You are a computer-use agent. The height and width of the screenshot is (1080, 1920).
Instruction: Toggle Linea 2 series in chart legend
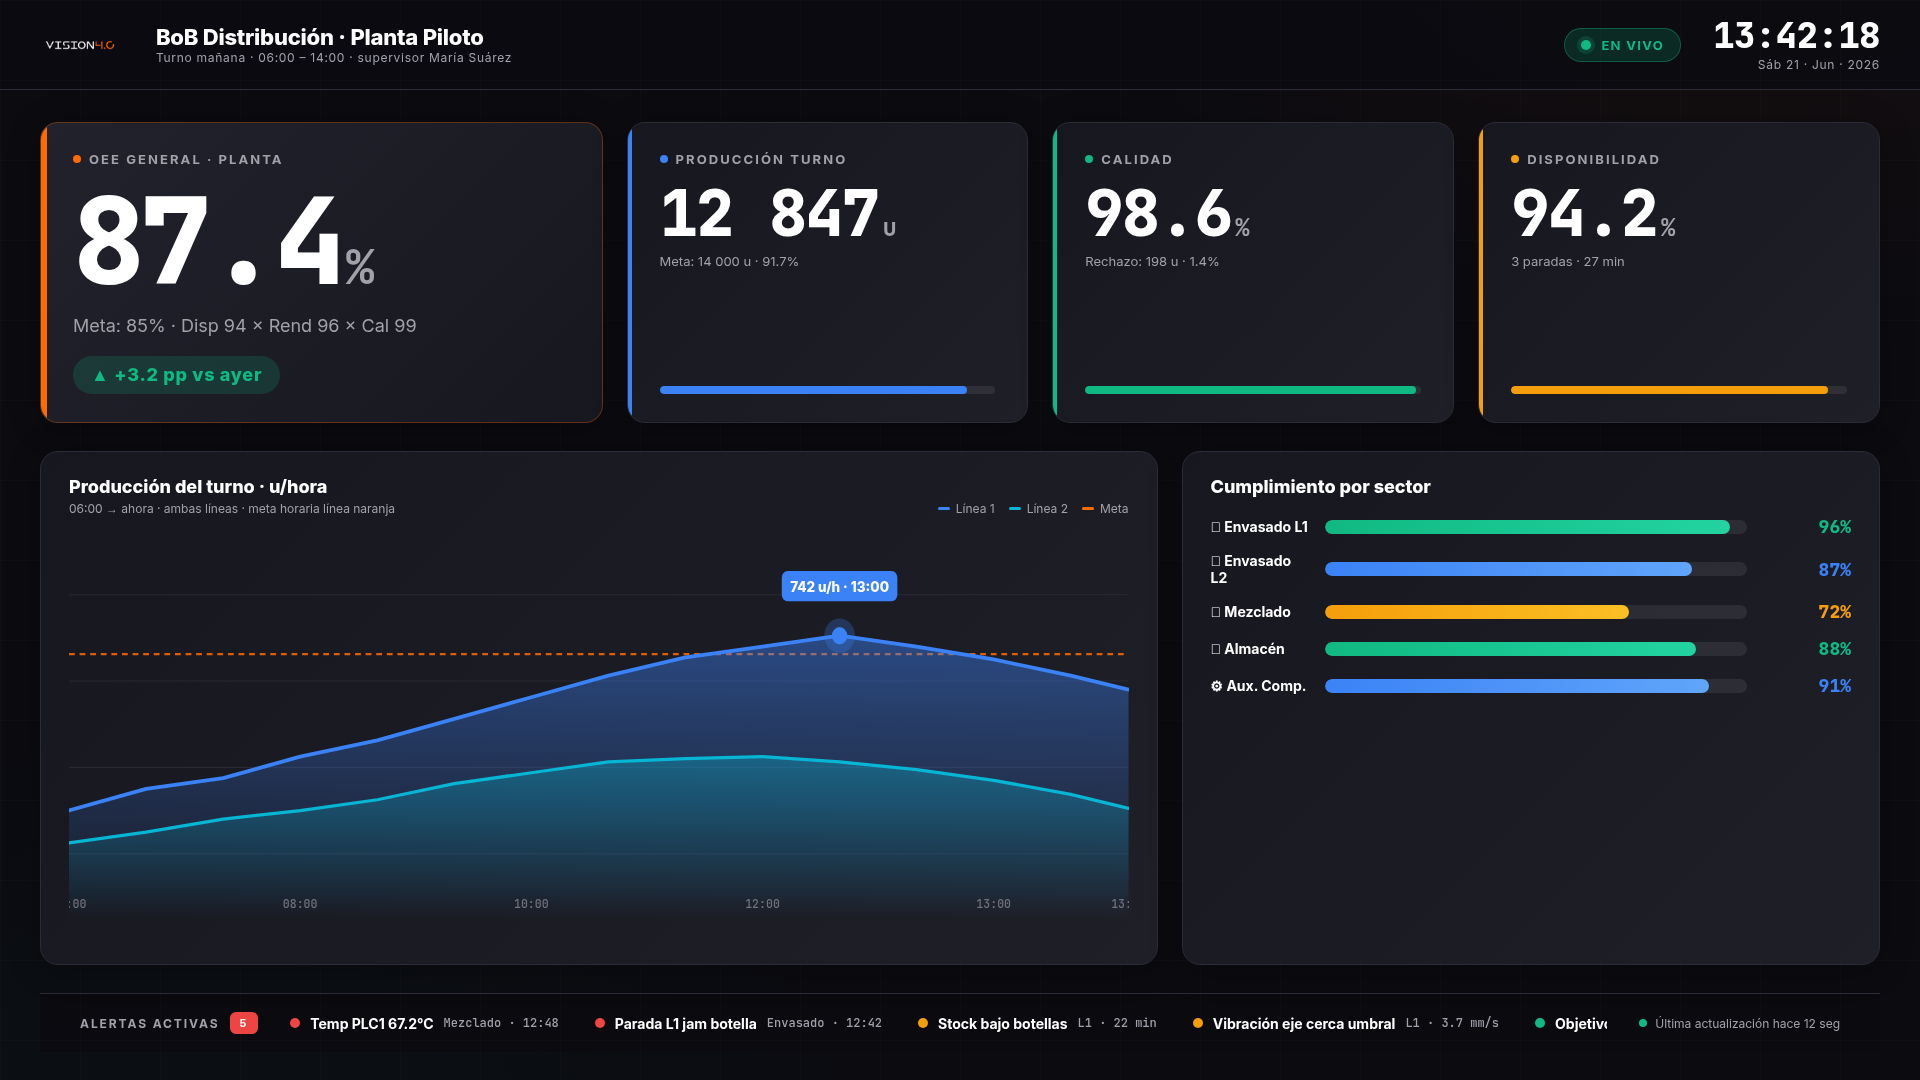click(x=1038, y=509)
